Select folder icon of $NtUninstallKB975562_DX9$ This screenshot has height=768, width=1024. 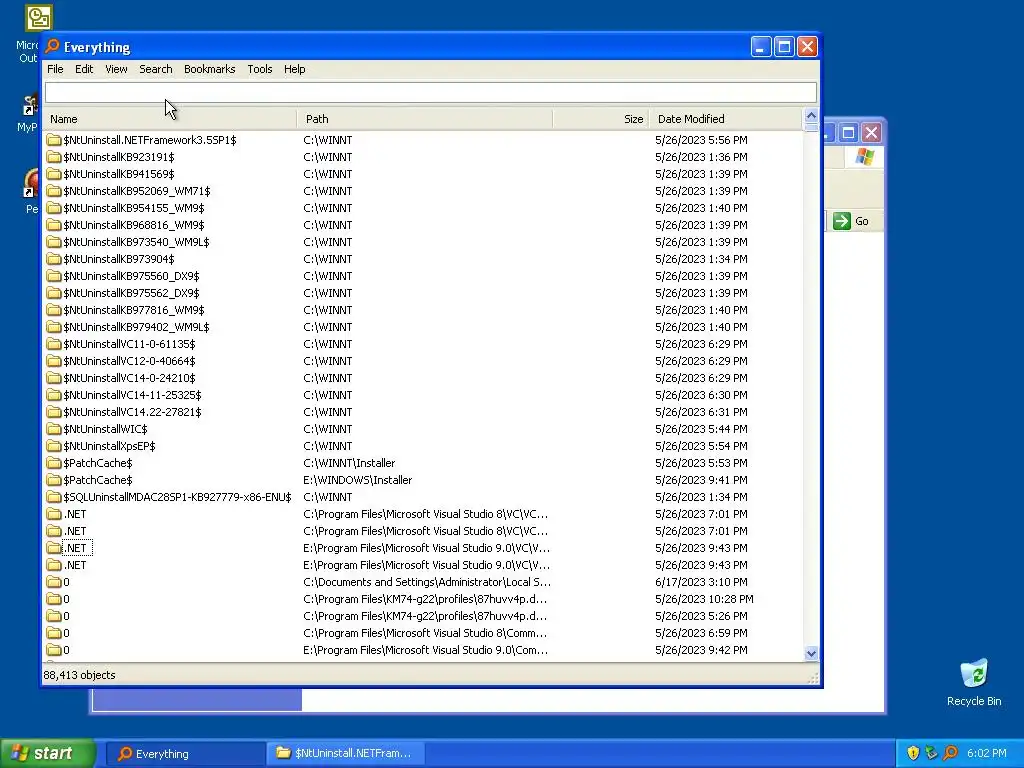pyautogui.click(x=54, y=293)
